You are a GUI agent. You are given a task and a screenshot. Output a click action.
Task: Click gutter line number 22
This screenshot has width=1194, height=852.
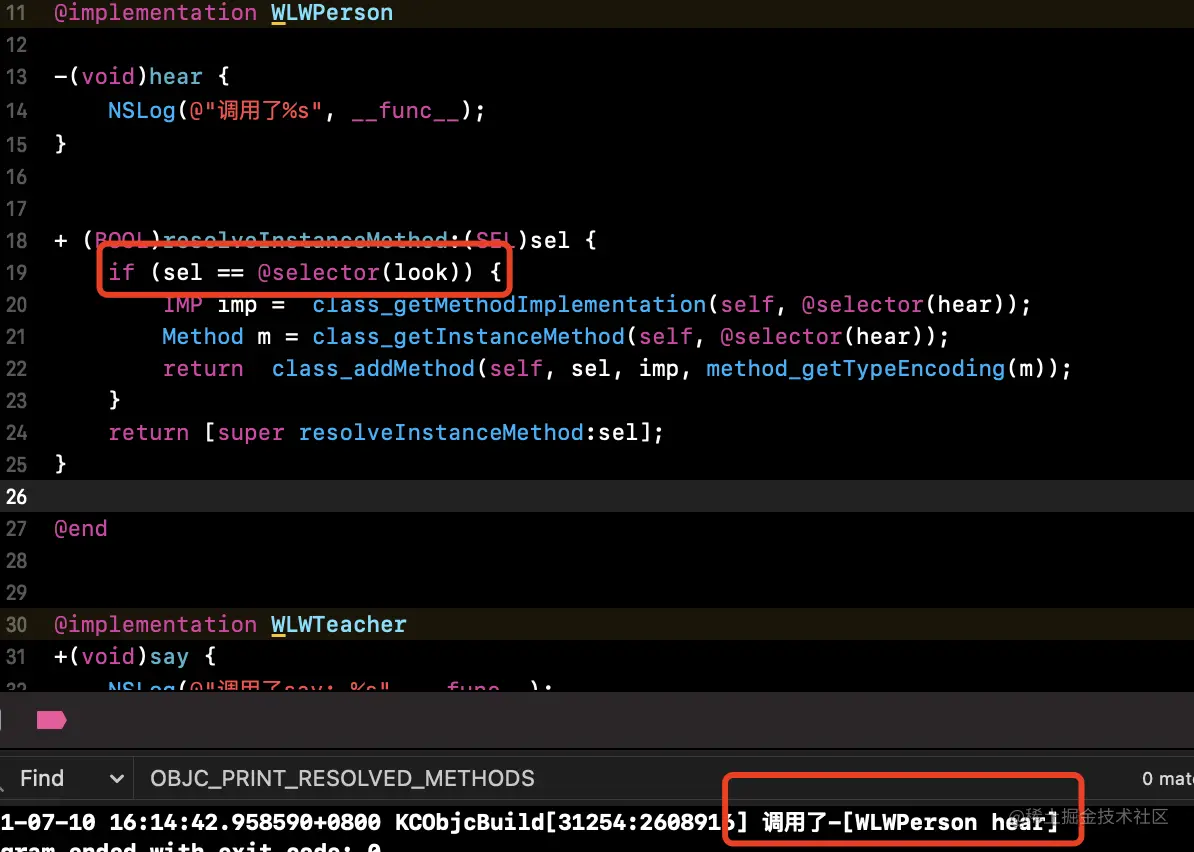click(x=16, y=369)
